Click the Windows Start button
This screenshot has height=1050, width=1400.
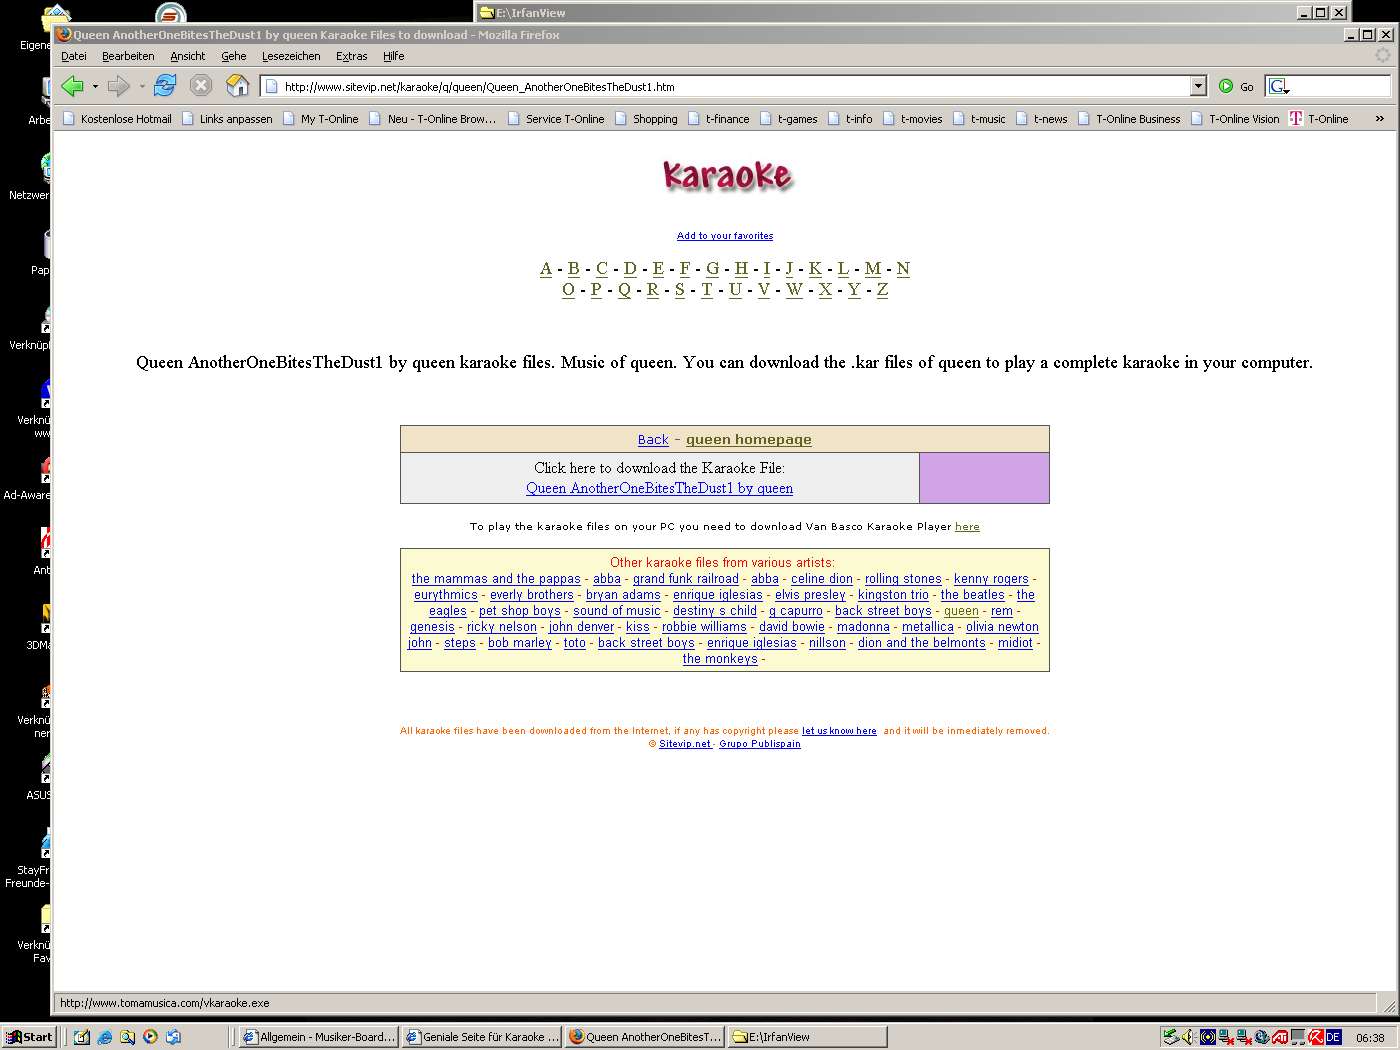[x=29, y=1037]
